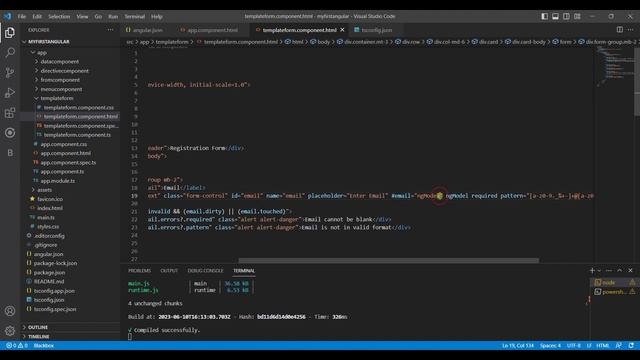Click the div.card-body breadcrumb

(x=525, y=42)
